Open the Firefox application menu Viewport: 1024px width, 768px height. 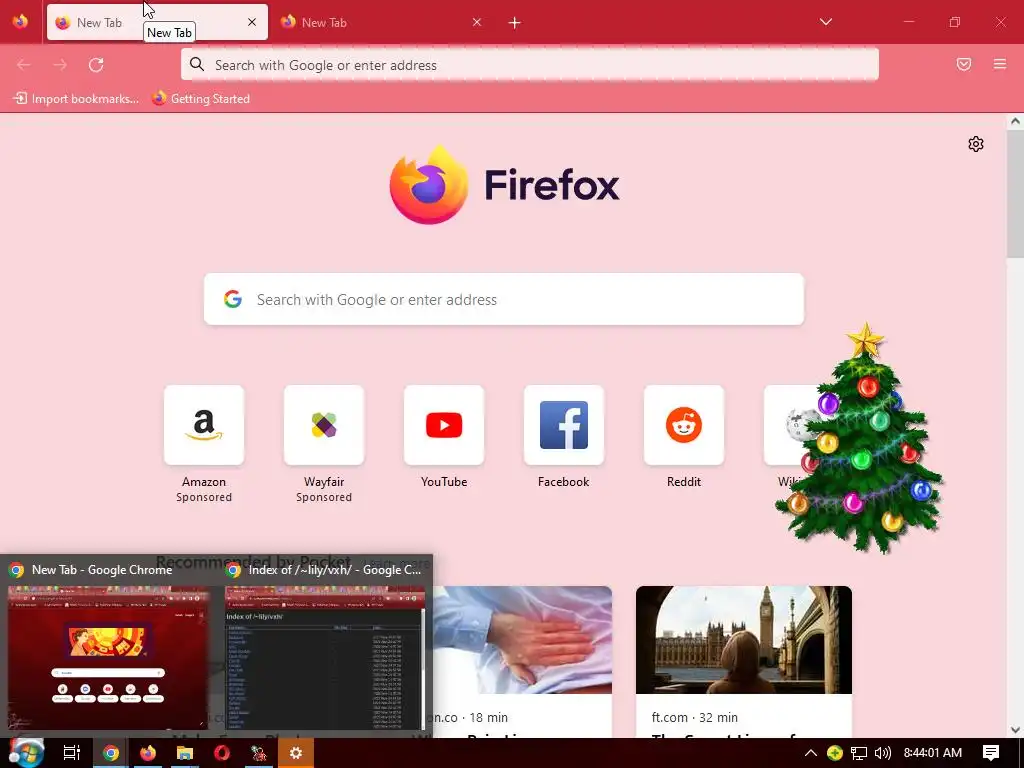[999, 64]
